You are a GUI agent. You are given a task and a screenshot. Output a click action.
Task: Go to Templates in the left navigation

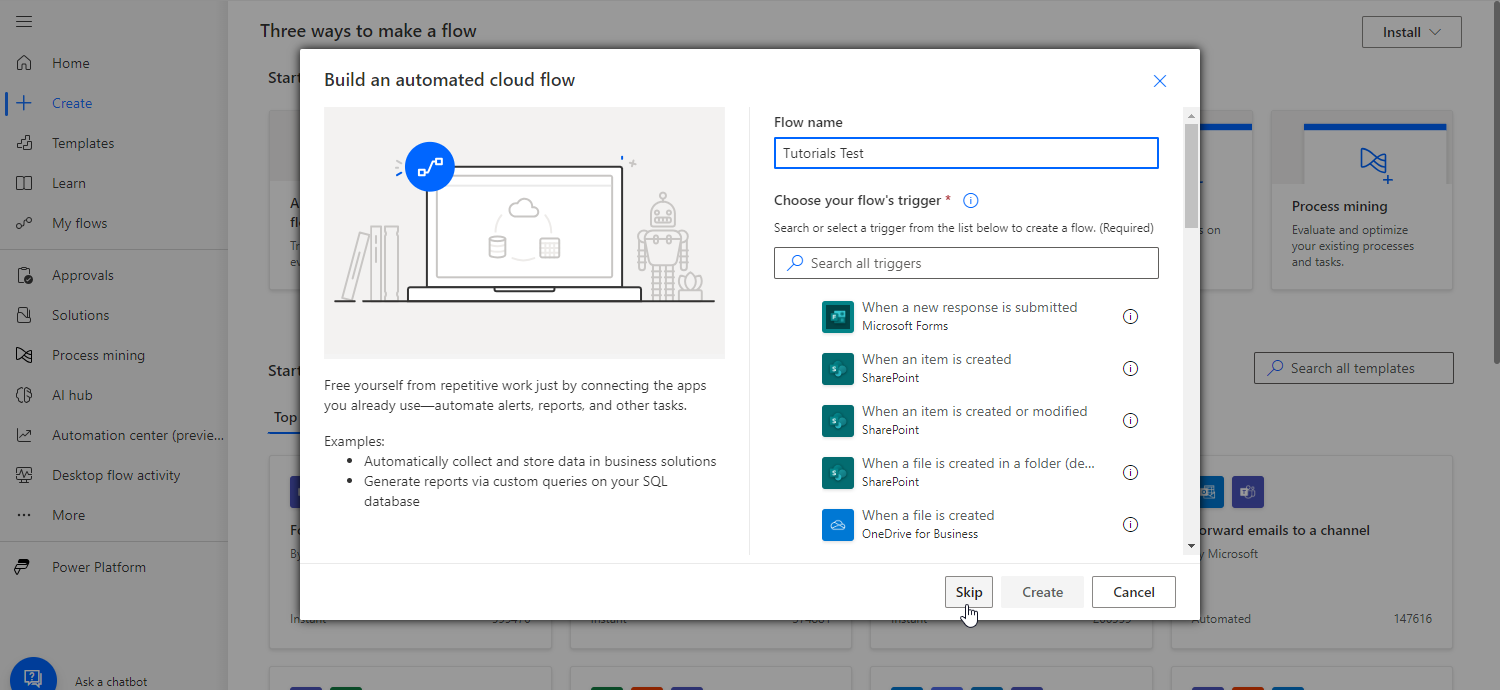point(83,143)
